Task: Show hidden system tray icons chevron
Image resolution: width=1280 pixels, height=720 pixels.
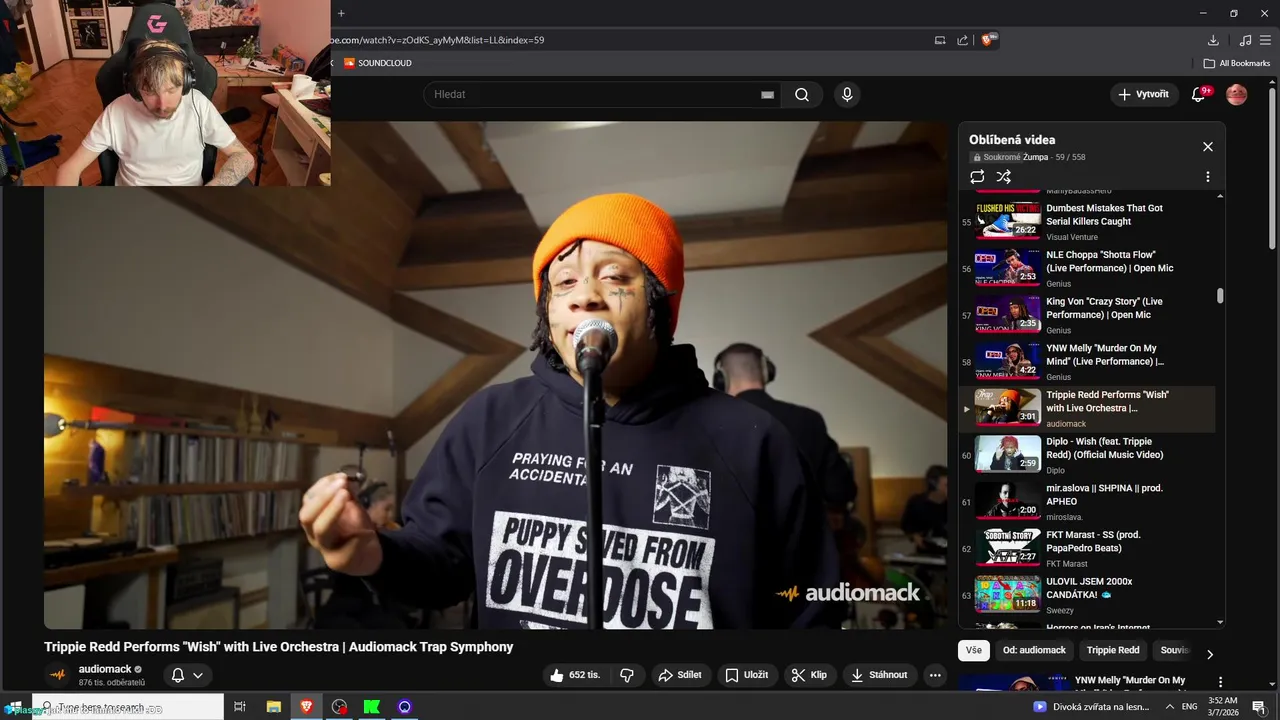Action: click(x=1170, y=706)
